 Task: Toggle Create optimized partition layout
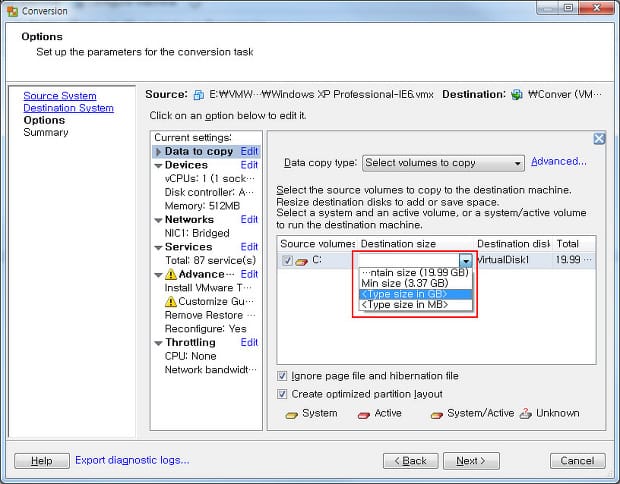[x=282, y=394]
